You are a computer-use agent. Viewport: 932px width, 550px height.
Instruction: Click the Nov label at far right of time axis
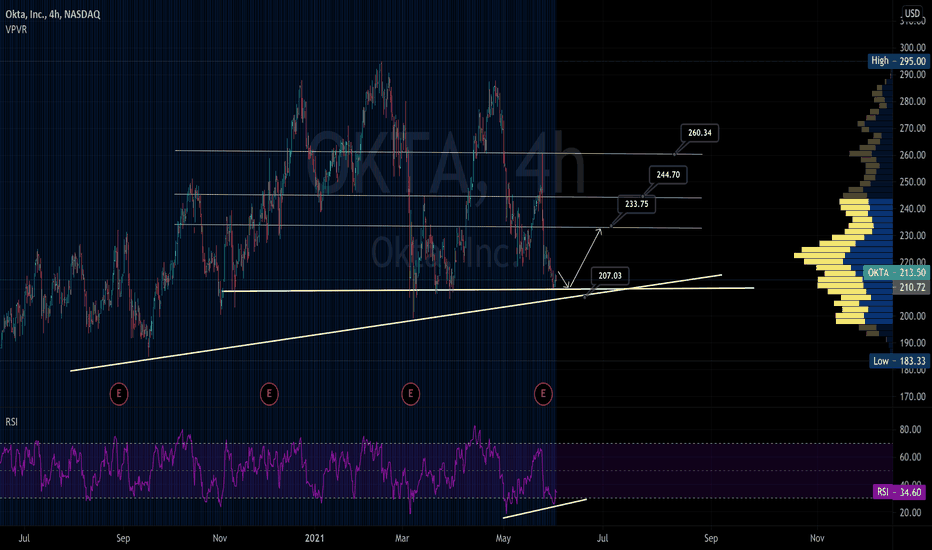[817, 538]
